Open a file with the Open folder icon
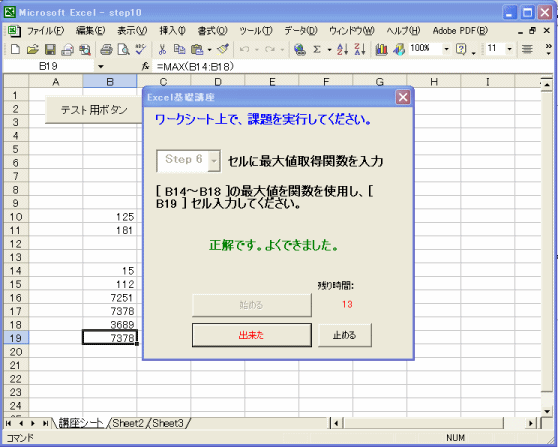 point(32,49)
